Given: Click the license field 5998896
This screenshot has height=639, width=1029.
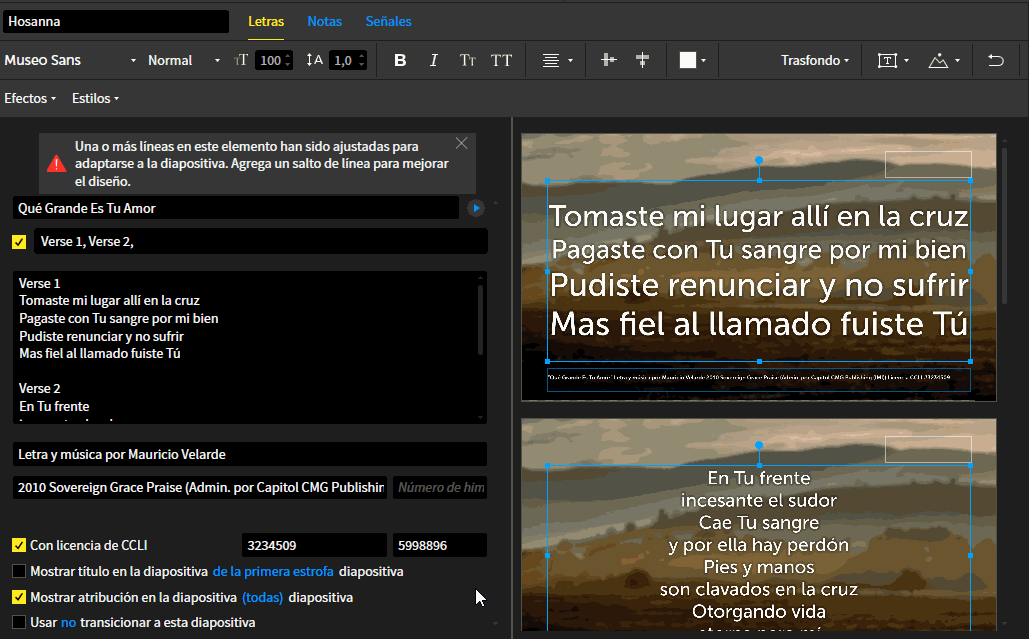Looking at the screenshot, I should (x=440, y=545).
